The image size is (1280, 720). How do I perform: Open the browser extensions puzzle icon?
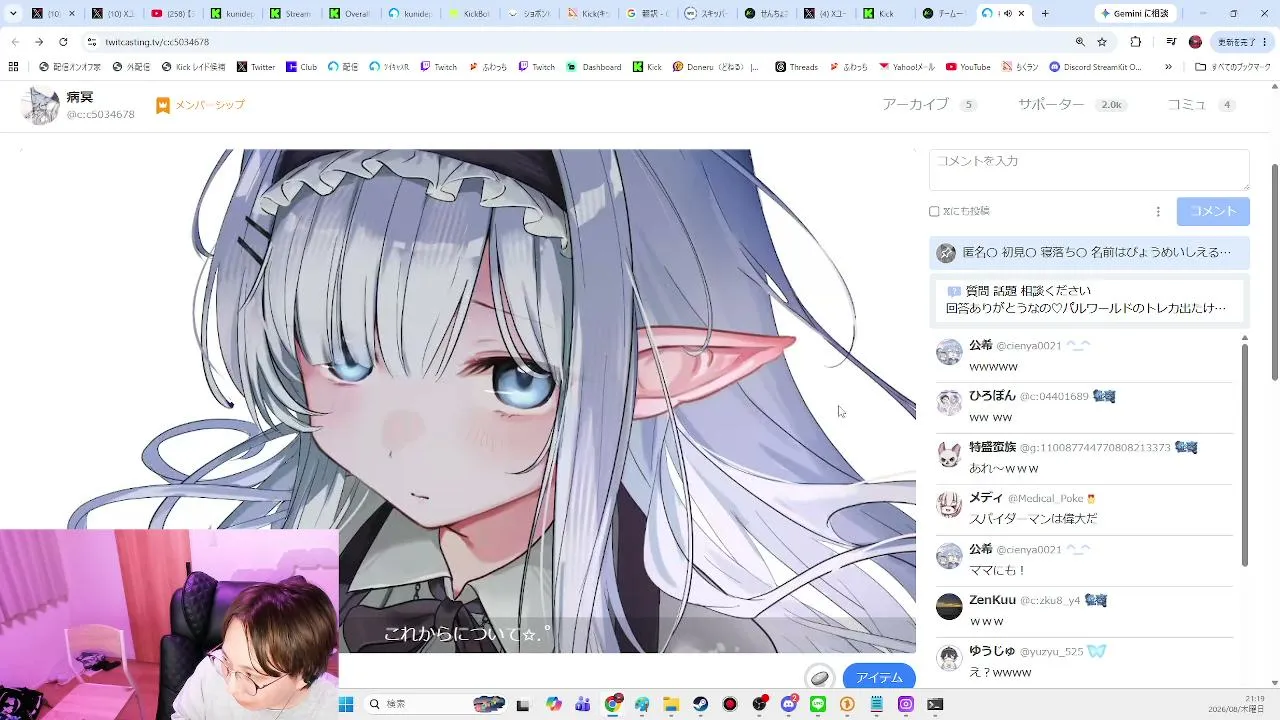pyautogui.click(x=1135, y=42)
